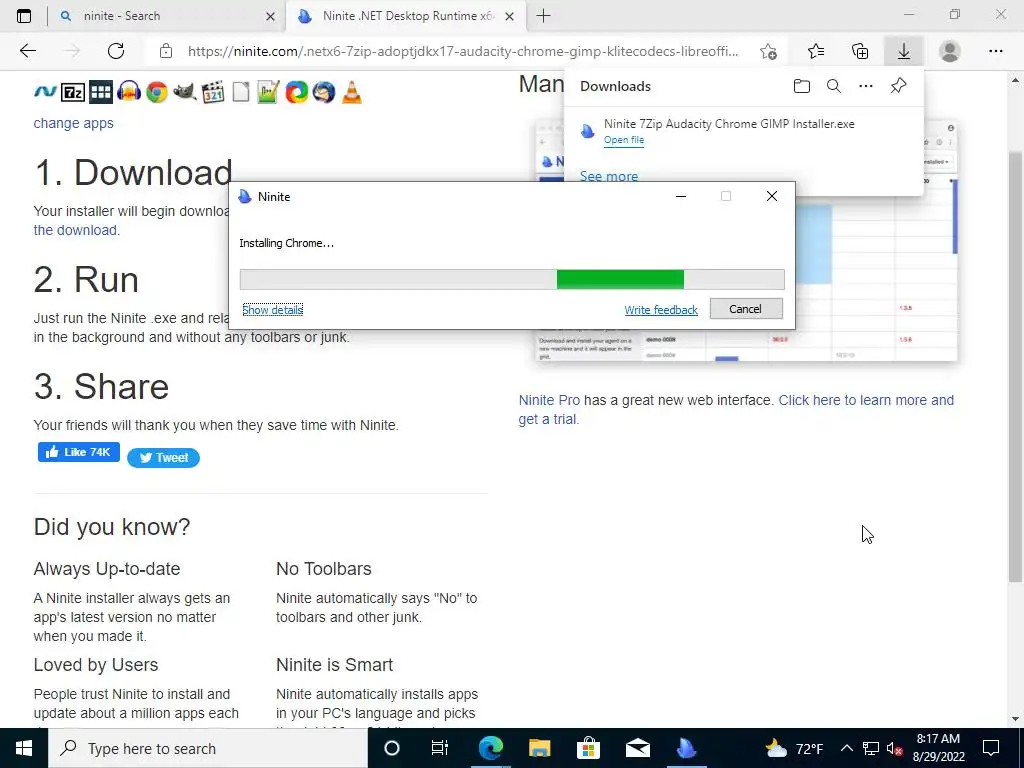
Task: Open File Explorer from taskbar
Action: [539, 748]
